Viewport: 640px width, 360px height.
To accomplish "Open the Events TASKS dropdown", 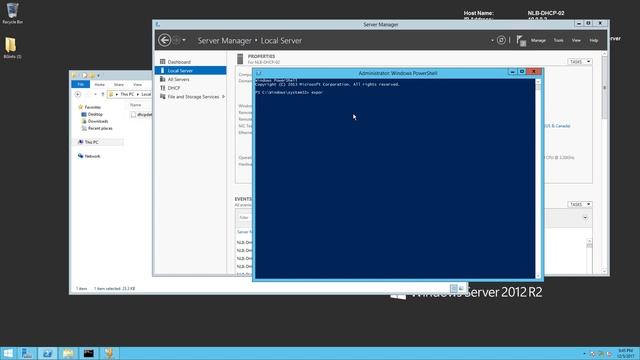I will pyautogui.click(x=580, y=204).
